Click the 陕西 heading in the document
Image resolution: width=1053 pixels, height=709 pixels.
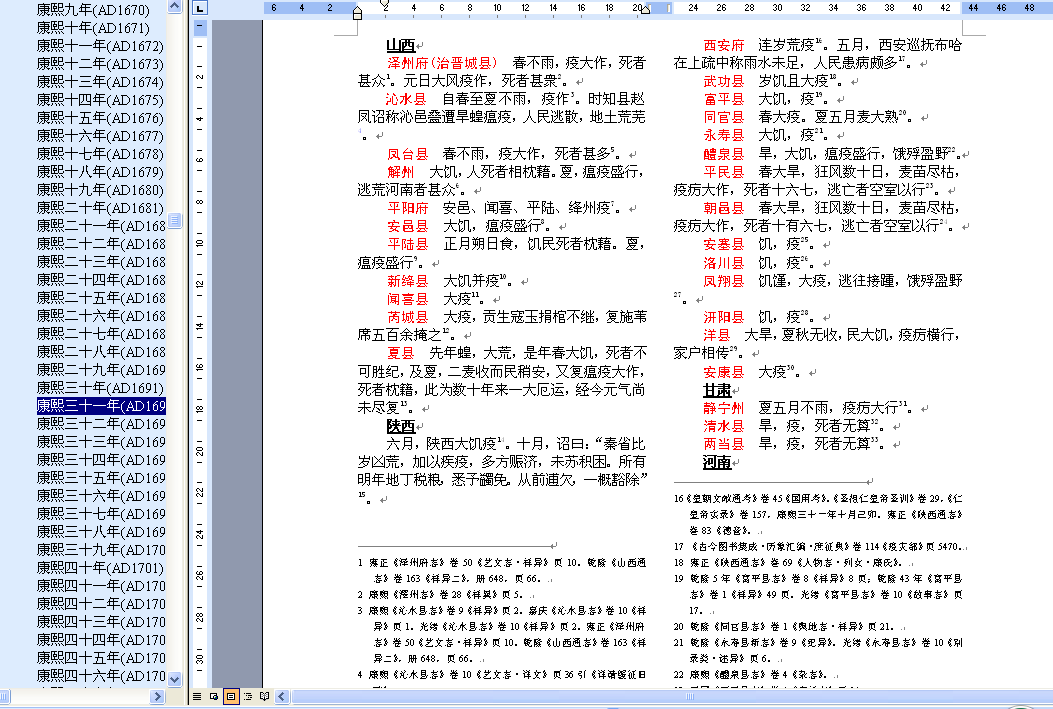(x=372, y=425)
